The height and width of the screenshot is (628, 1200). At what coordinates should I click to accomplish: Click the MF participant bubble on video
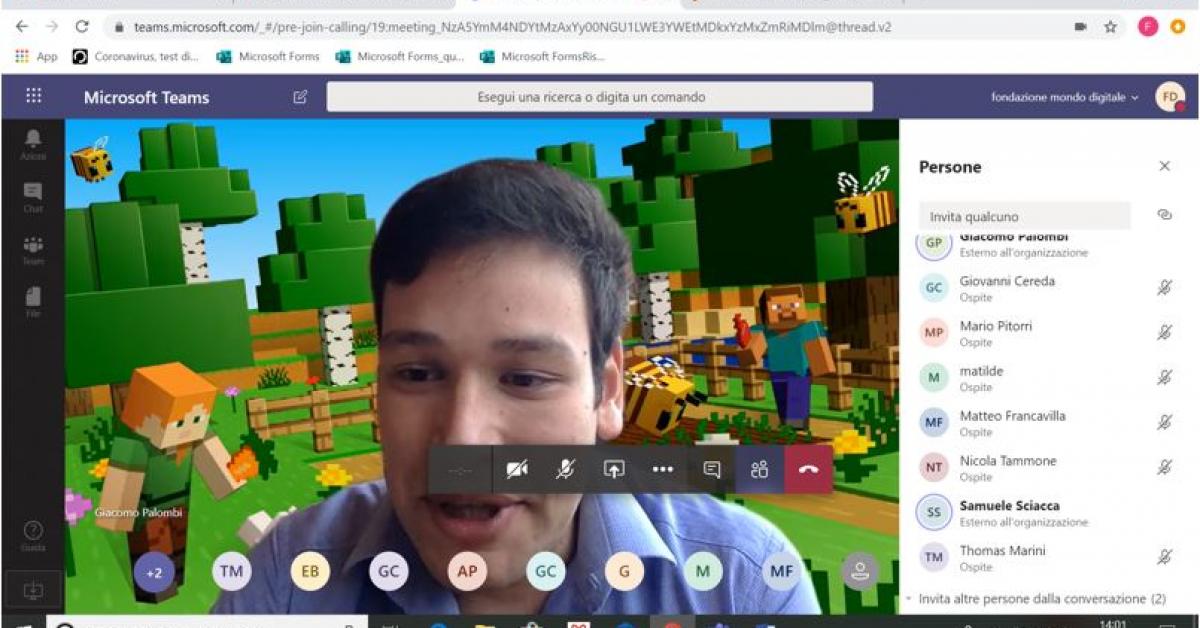[781, 571]
